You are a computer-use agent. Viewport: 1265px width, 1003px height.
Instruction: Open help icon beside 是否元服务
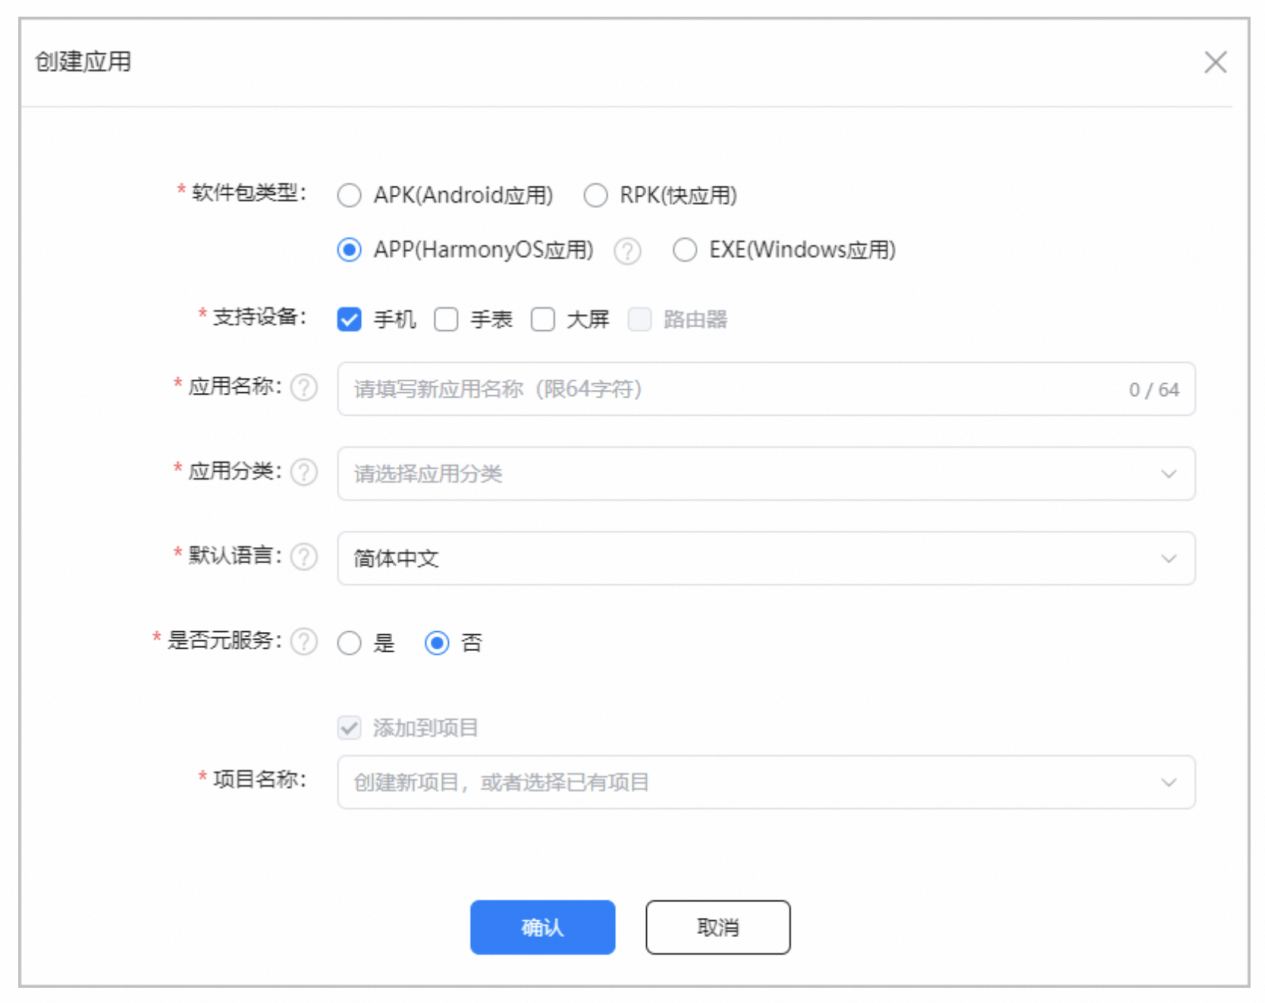pyautogui.click(x=304, y=641)
